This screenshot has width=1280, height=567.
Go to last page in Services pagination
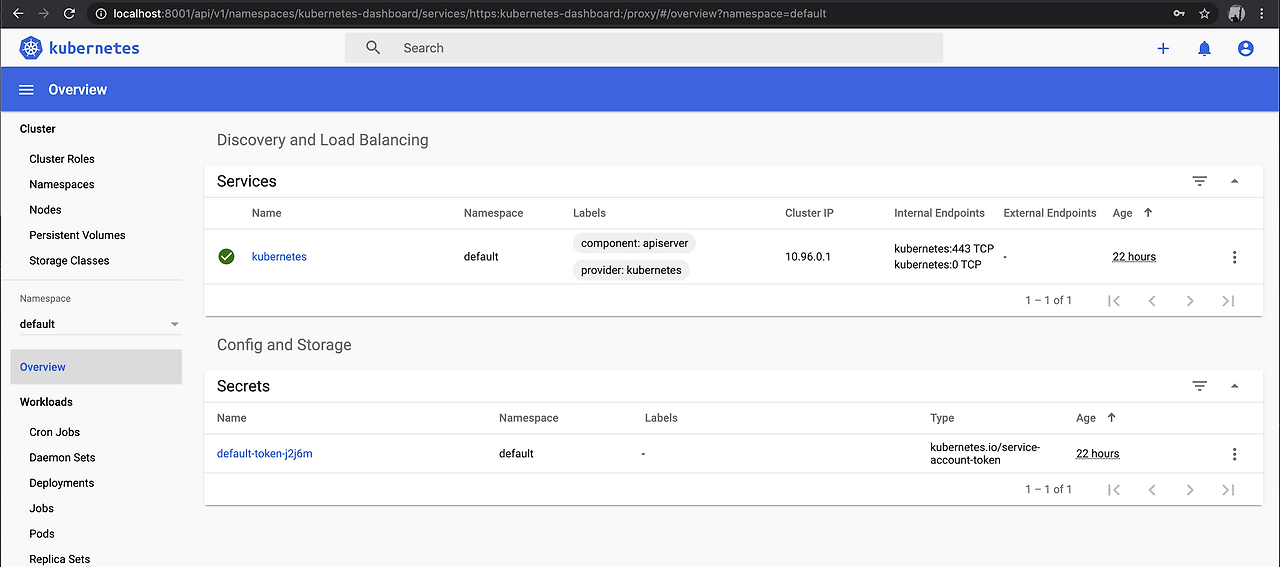click(1228, 301)
